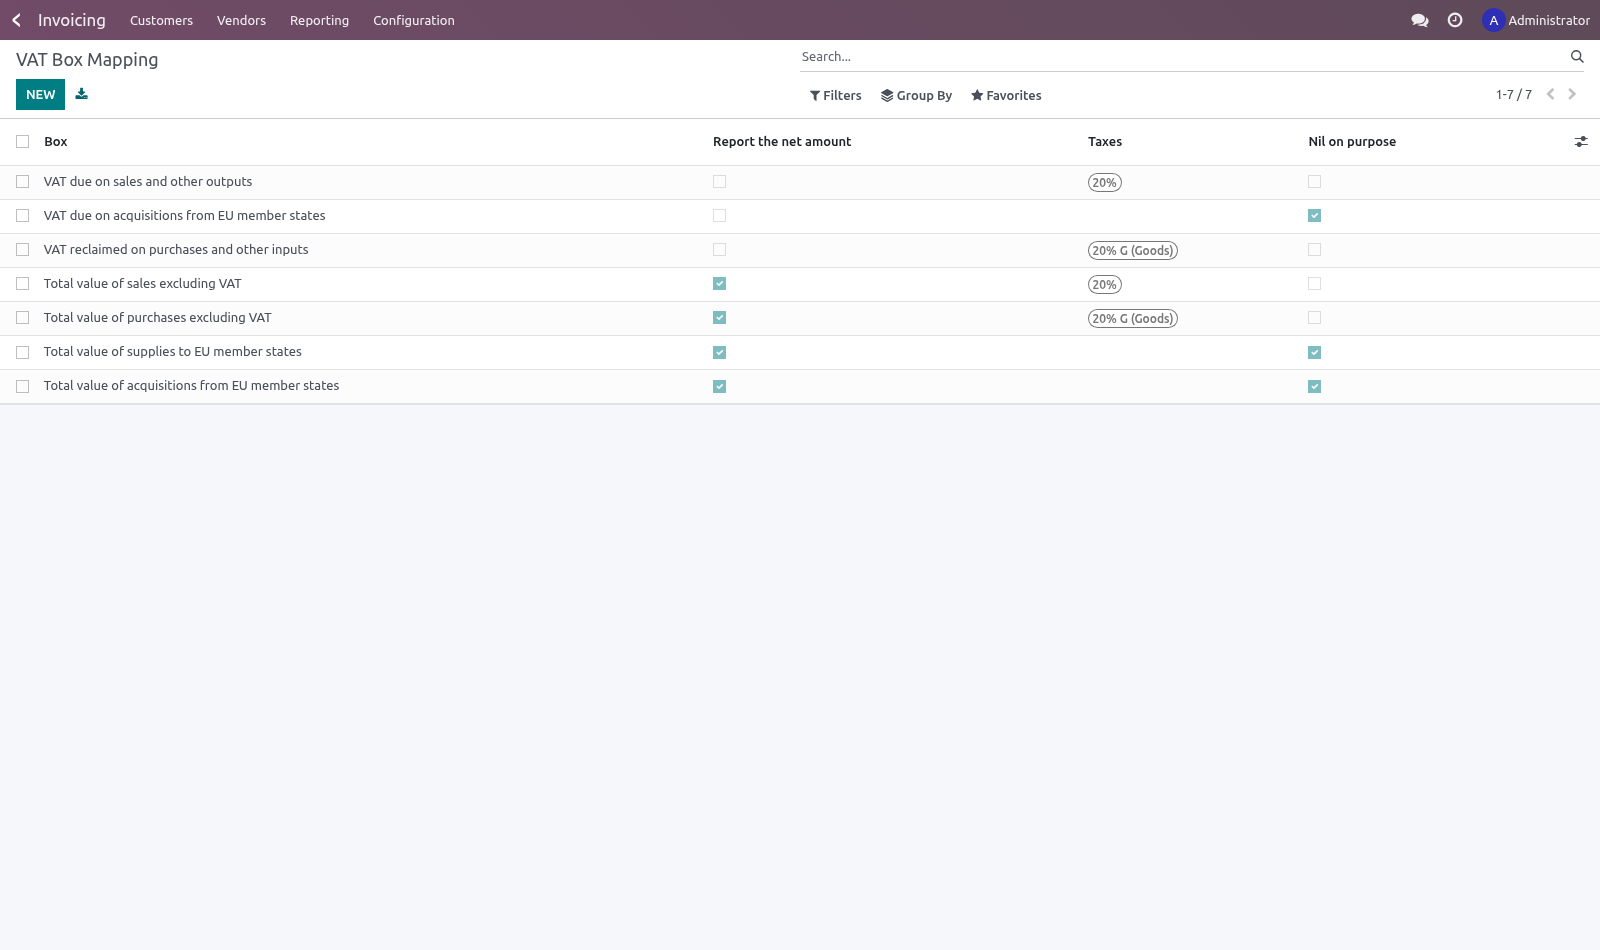Sort by Report the net amount header

[782, 142]
